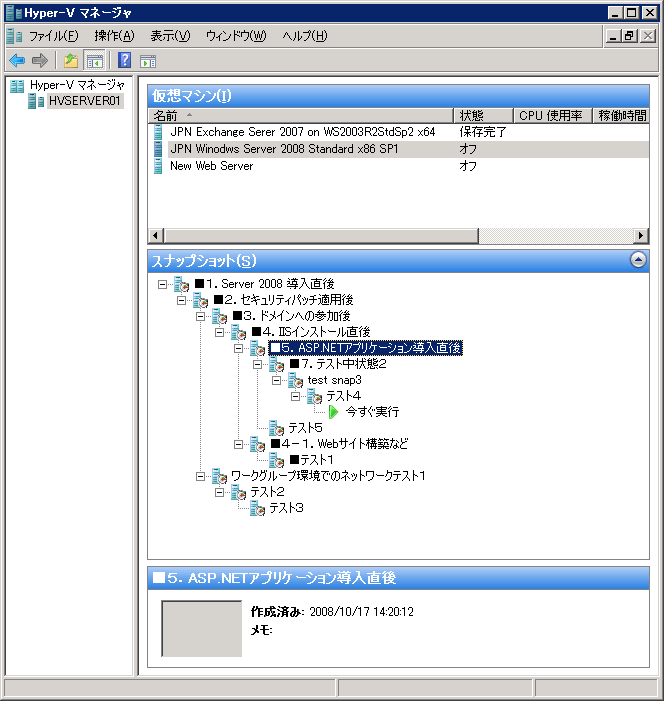This screenshot has height=701, width=664.
Task: Collapse the test snap3 node
Action: (276, 380)
